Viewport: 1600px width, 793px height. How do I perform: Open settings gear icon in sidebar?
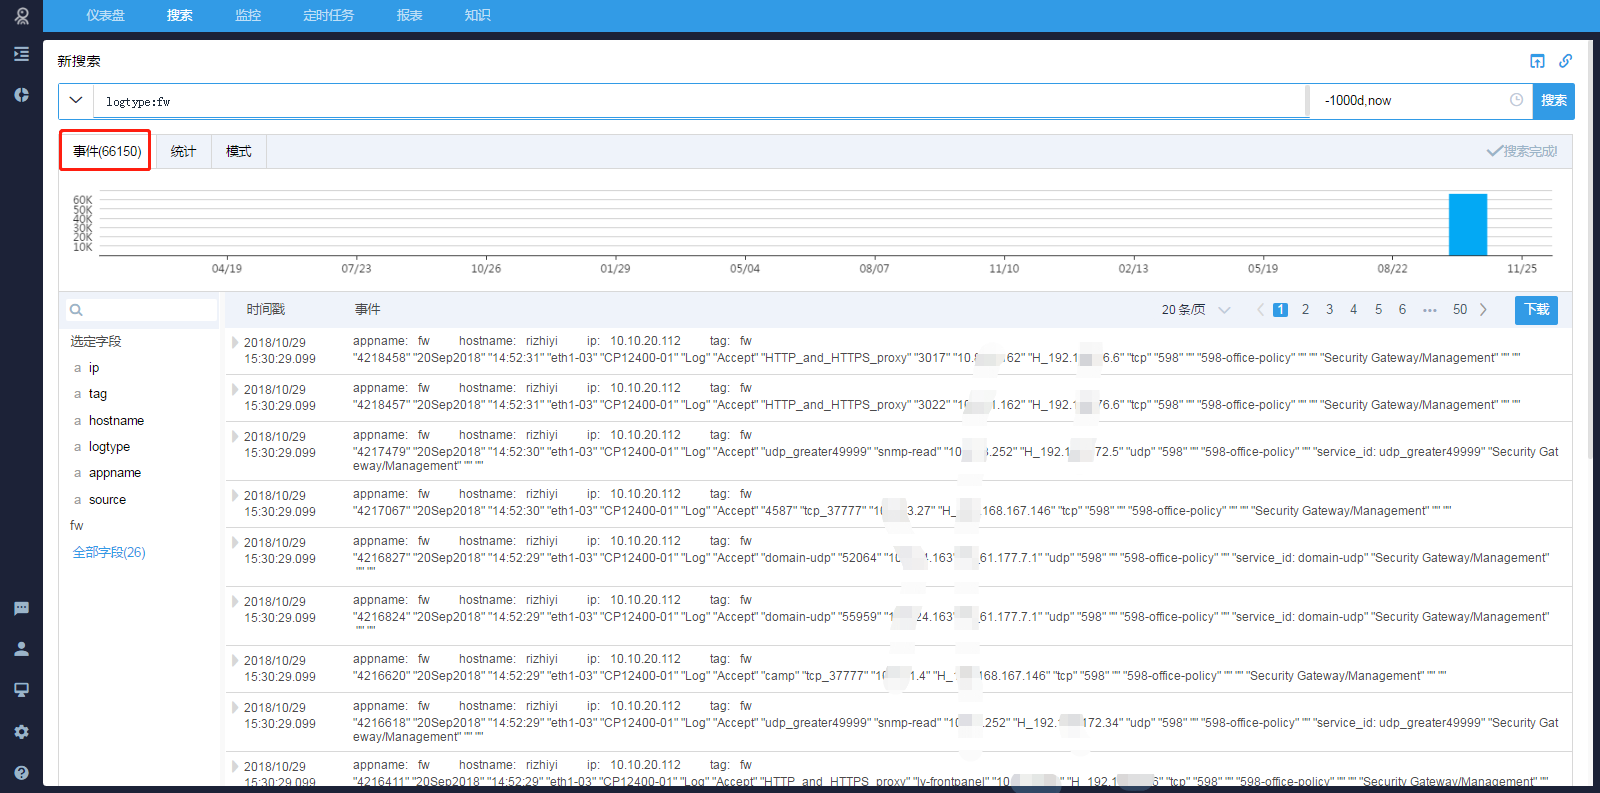[x=21, y=732]
